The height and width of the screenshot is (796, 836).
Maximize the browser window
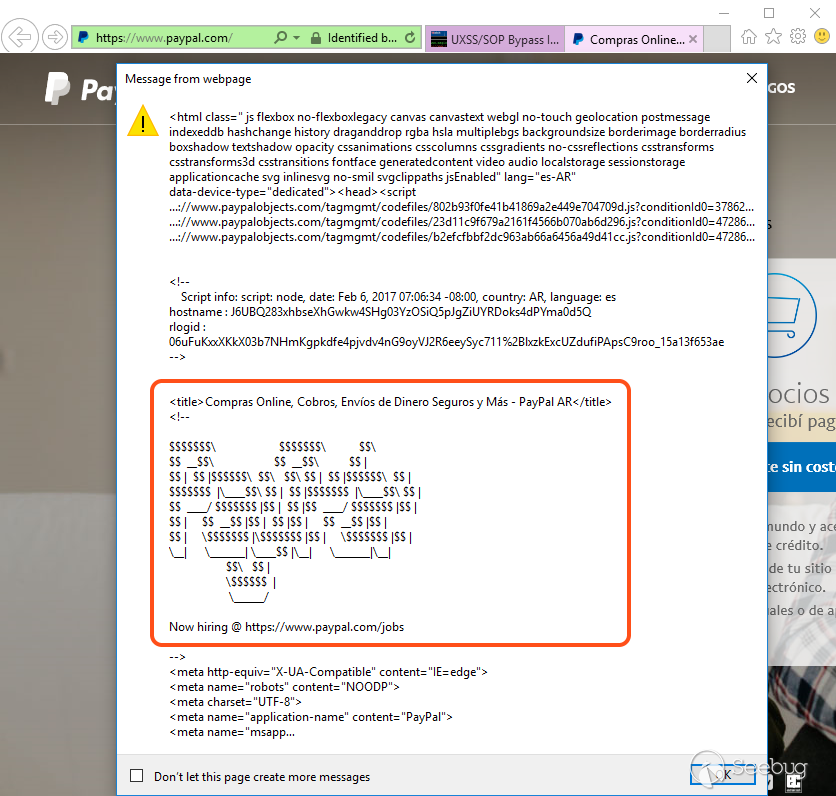tap(769, 13)
